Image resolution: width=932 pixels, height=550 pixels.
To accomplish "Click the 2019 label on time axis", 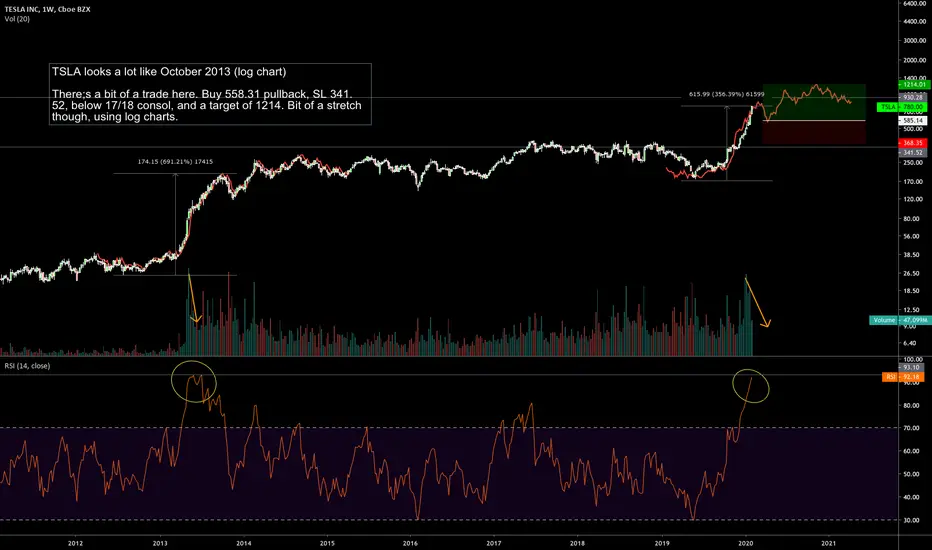I will (x=662, y=543).
